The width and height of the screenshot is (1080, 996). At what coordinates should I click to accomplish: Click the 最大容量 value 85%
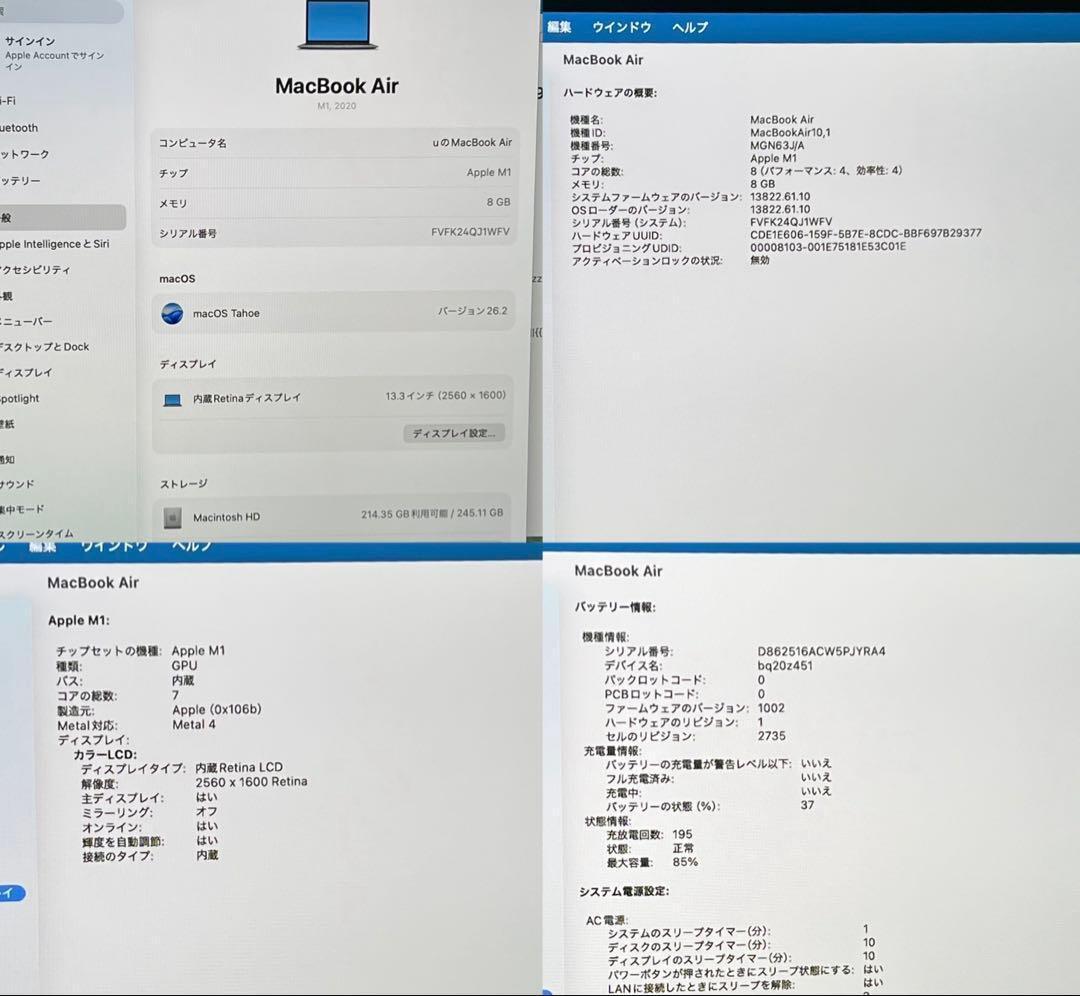pyautogui.click(x=685, y=862)
